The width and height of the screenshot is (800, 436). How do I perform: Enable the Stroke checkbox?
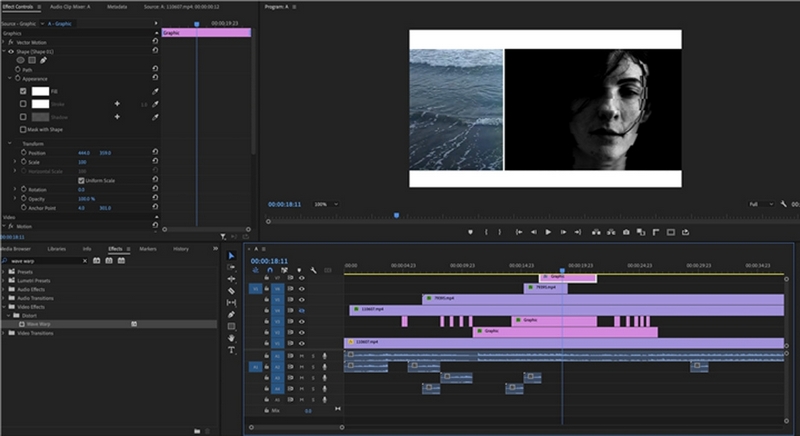click(x=23, y=104)
